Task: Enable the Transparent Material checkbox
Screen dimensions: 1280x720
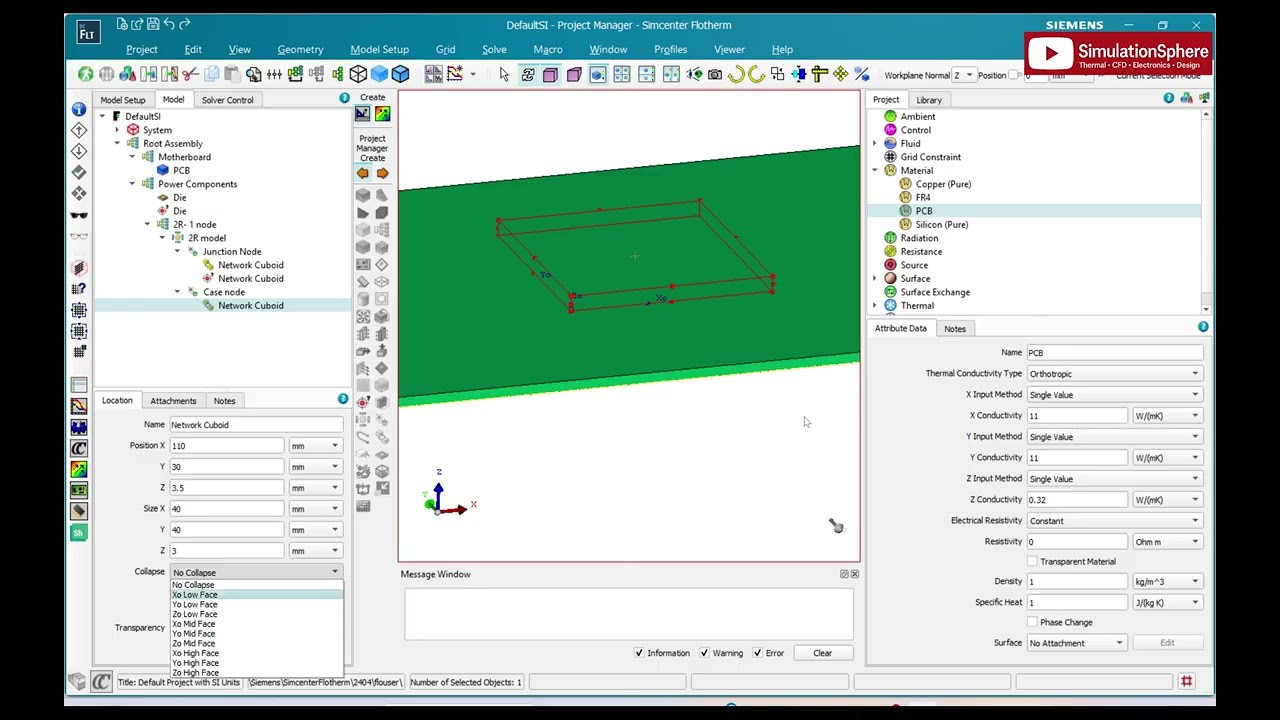Action: pyautogui.click(x=1032, y=562)
